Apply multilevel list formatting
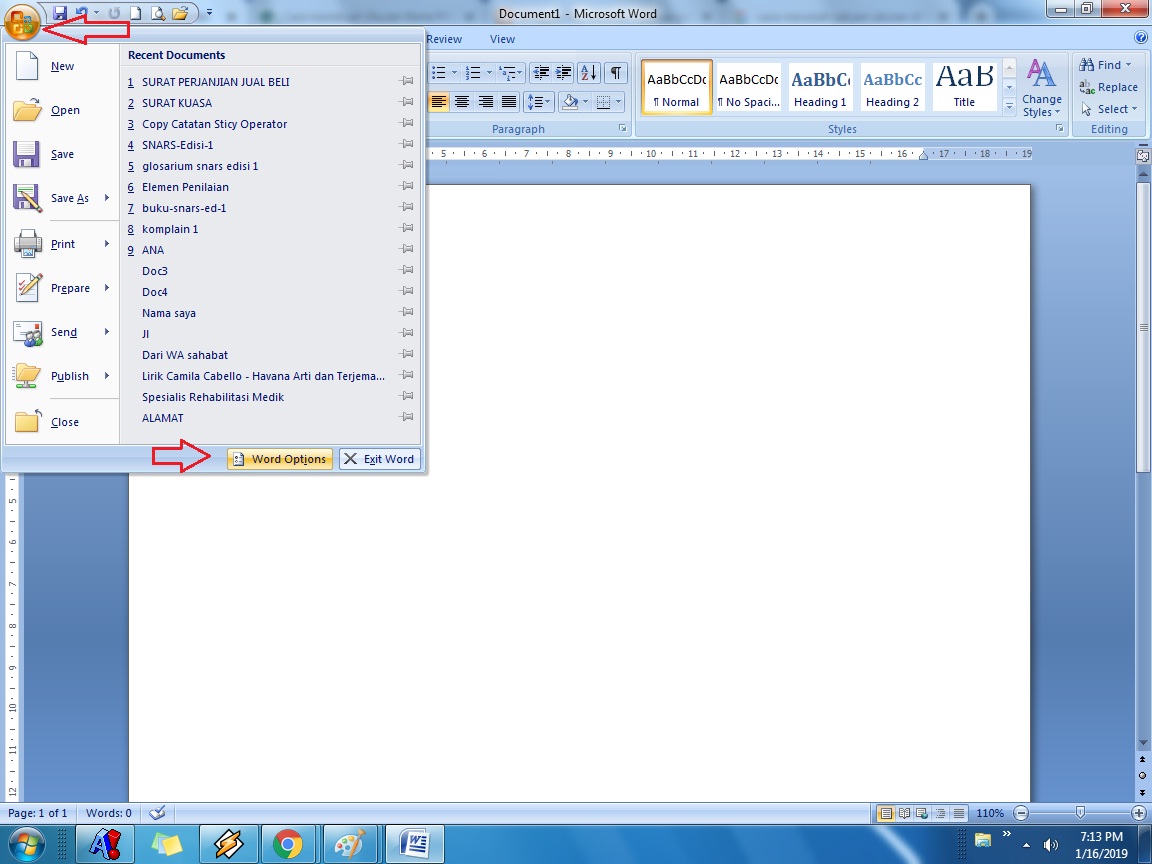1152x864 pixels. point(507,73)
